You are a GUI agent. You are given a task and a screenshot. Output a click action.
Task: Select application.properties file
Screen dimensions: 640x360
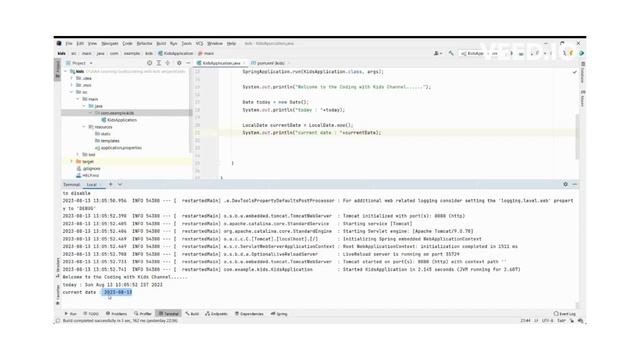[118, 148]
